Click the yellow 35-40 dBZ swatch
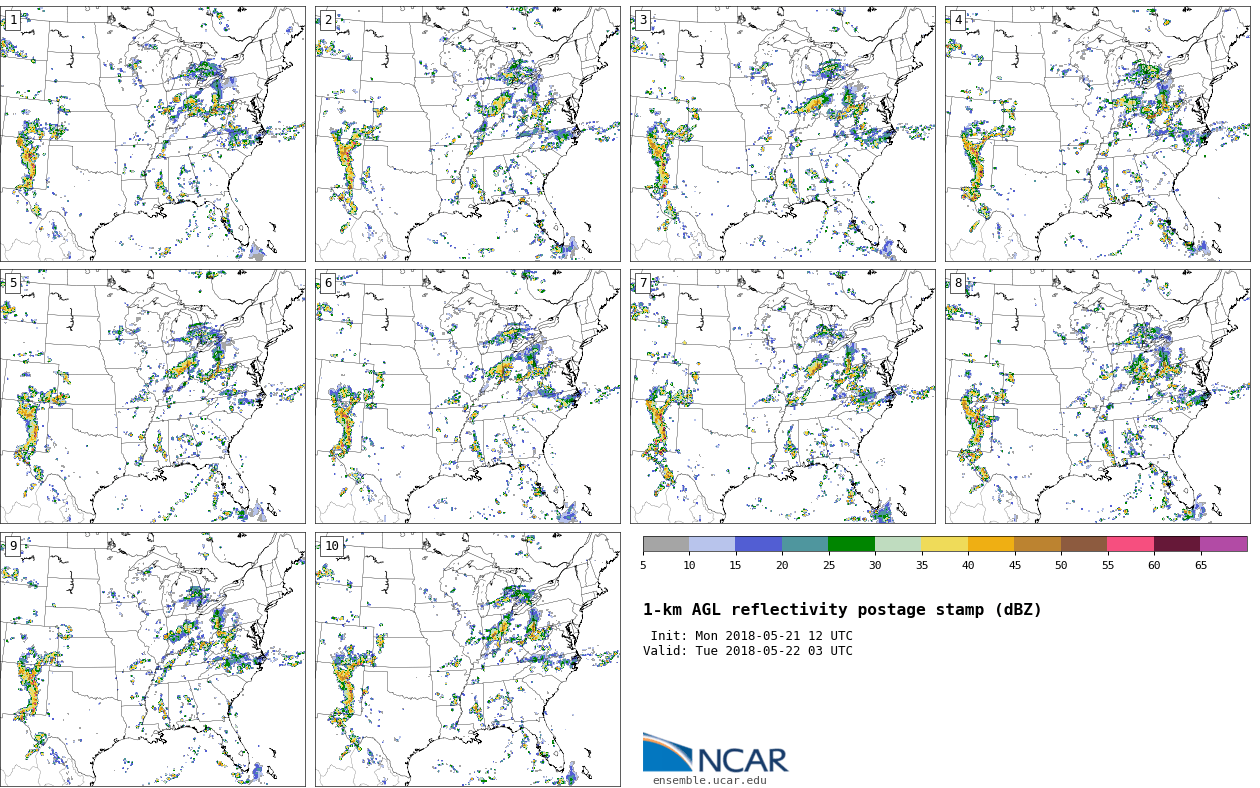Image resolution: width=1260 pixels, height=788 pixels. click(x=944, y=544)
